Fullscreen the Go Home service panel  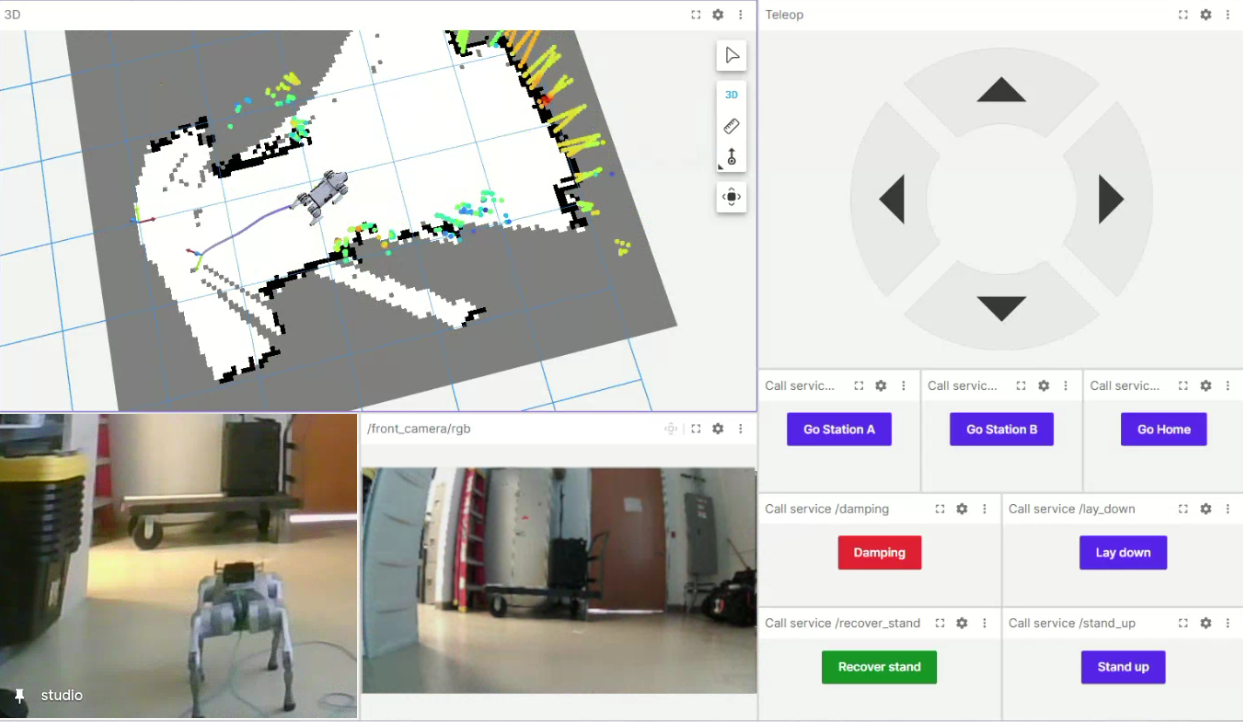tap(1183, 386)
